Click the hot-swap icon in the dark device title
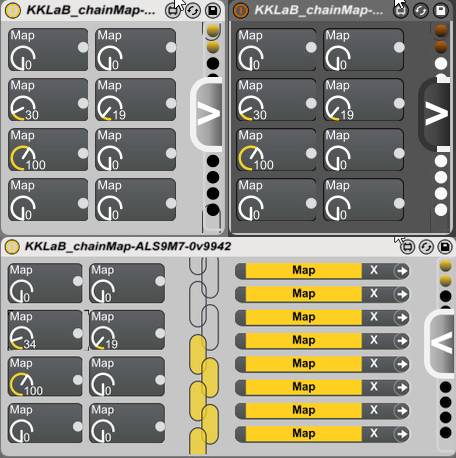This screenshot has height=458, width=456. [x=401, y=11]
